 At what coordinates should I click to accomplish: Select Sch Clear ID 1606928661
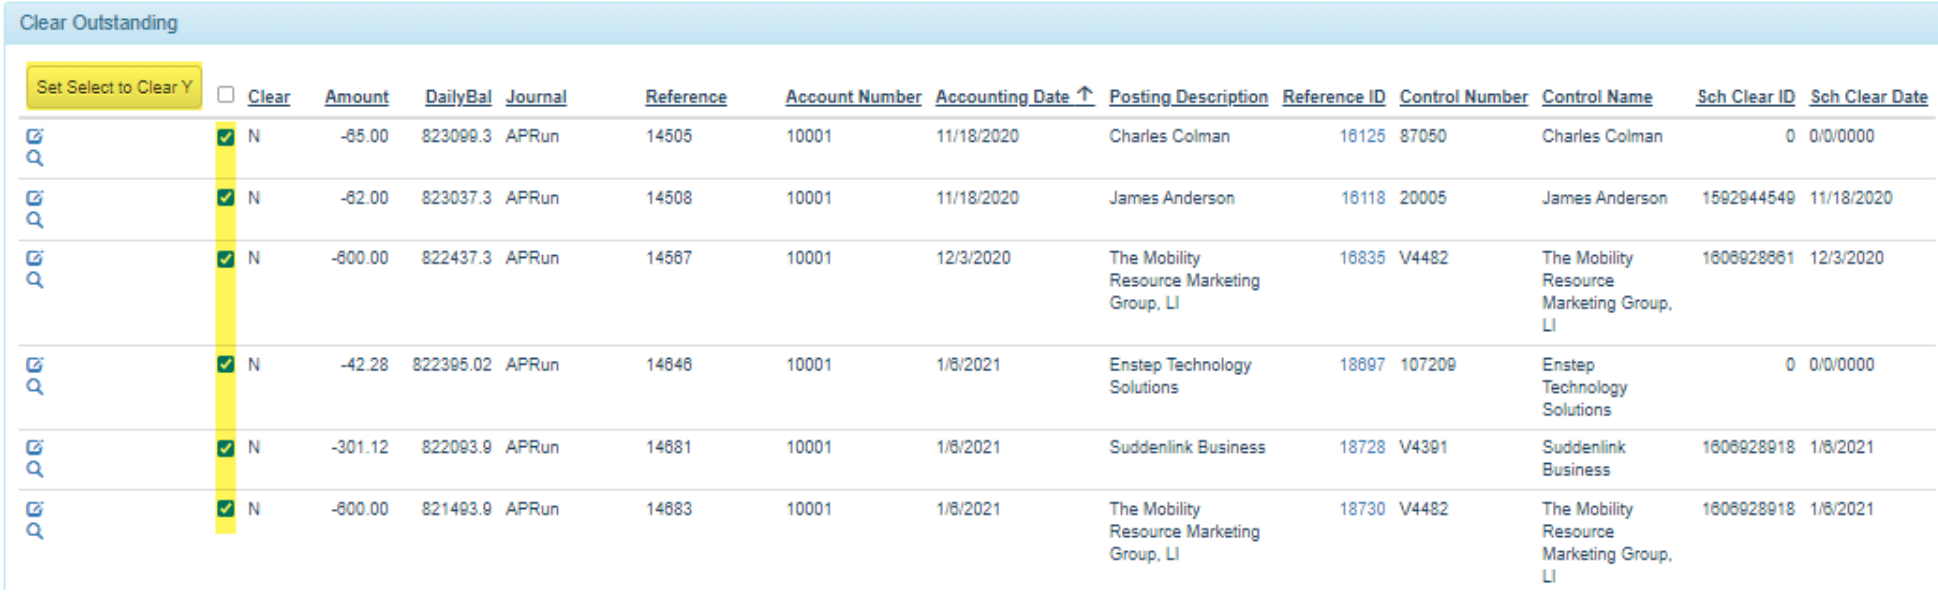1748,258
